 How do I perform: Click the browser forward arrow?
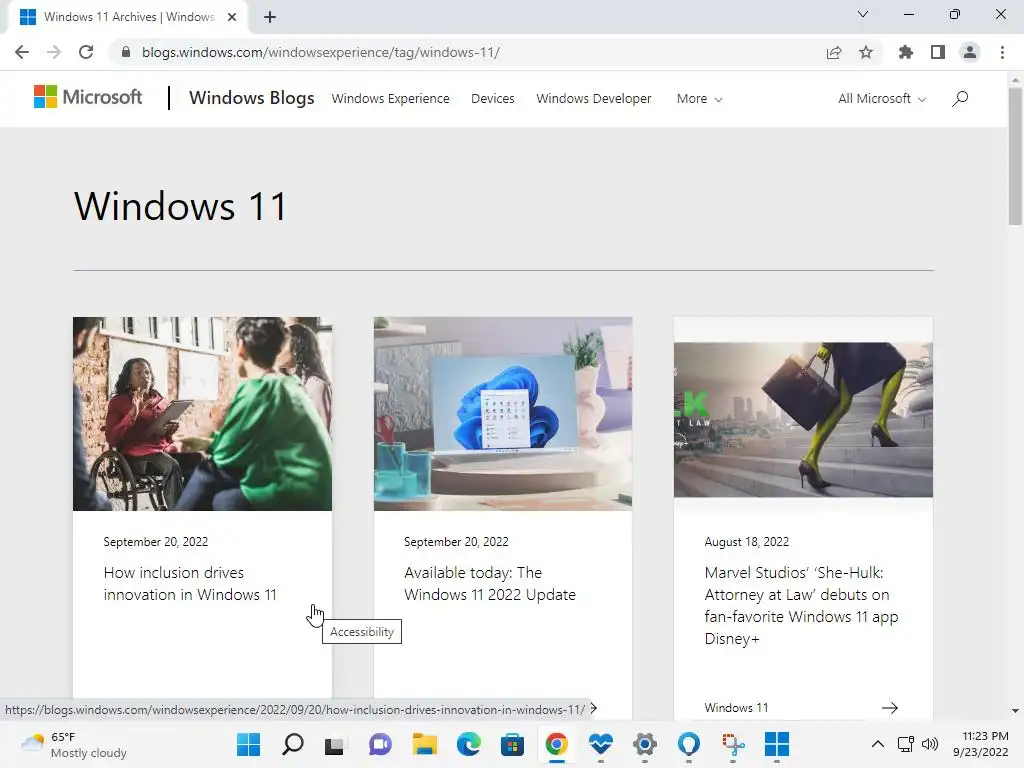(x=54, y=52)
